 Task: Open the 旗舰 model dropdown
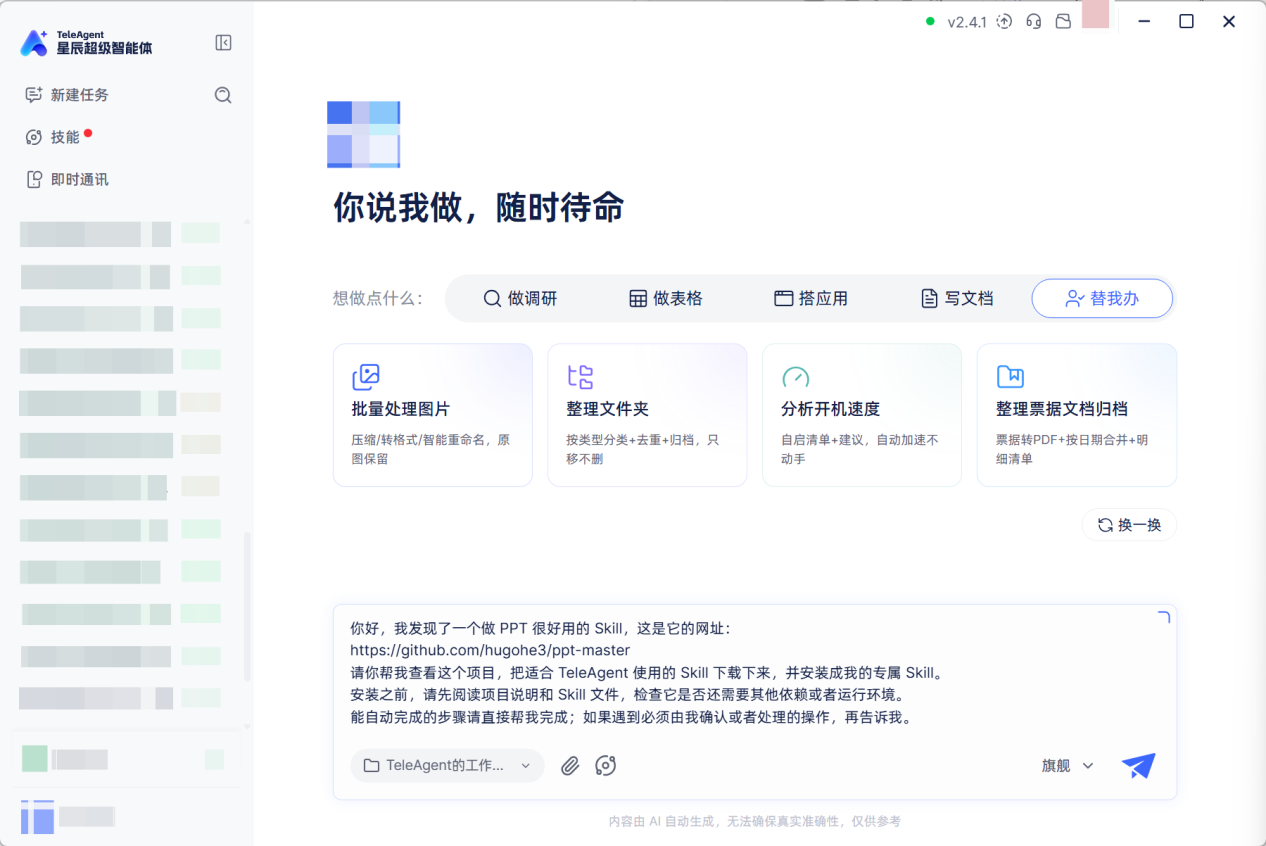[1068, 766]
